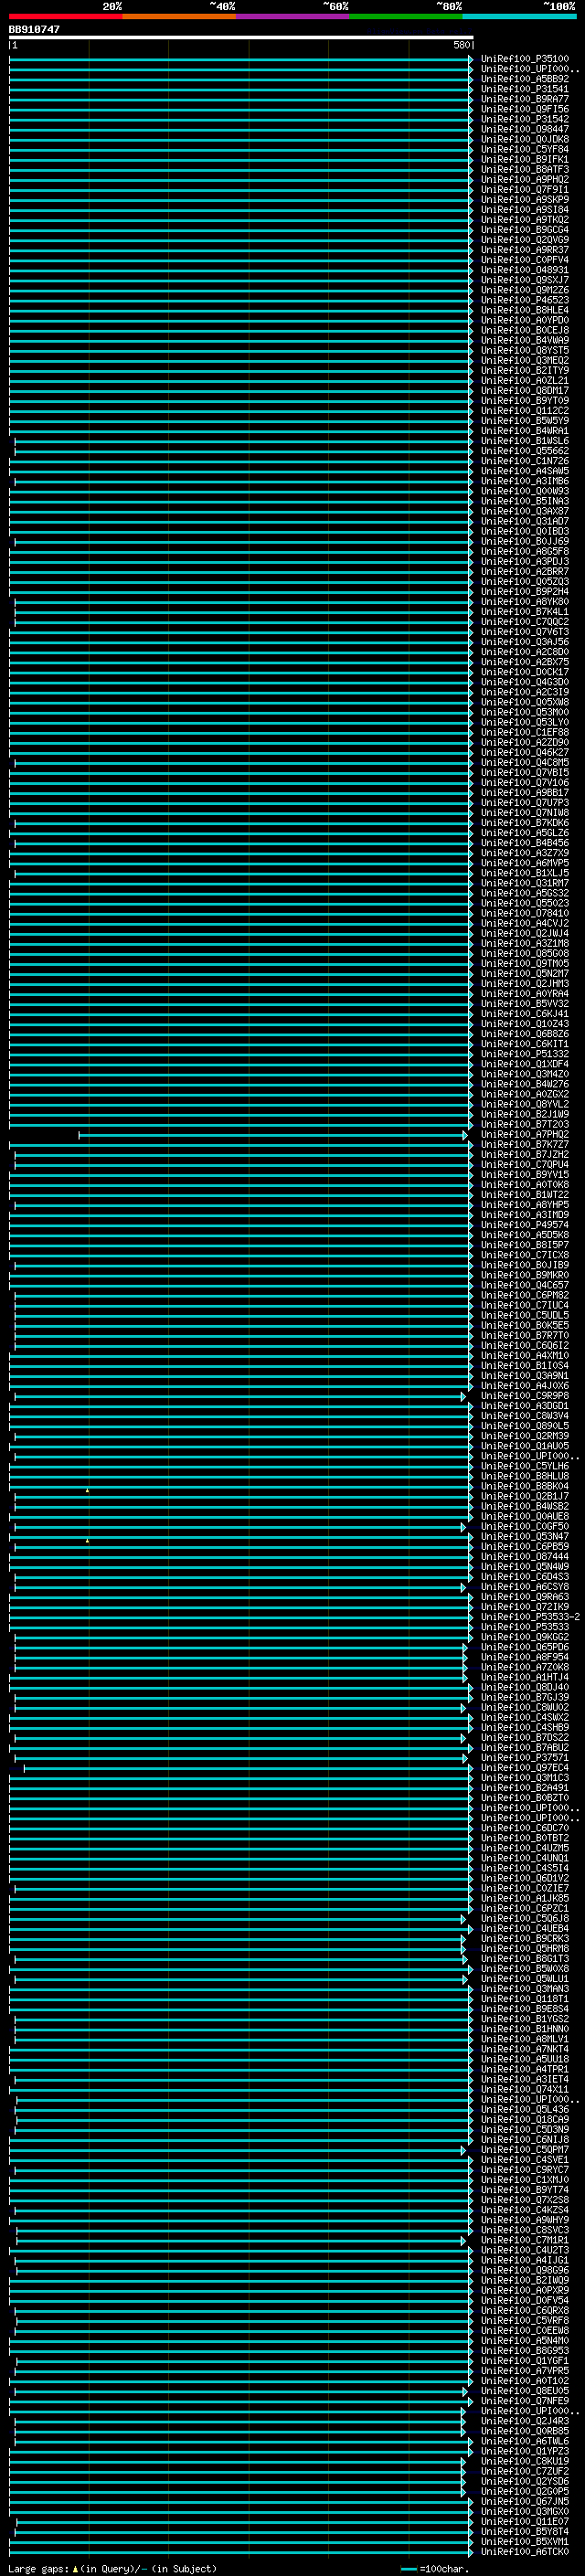
Task: Select hit label UniRef100_Q8EU05
Action: click(524, 2391)
